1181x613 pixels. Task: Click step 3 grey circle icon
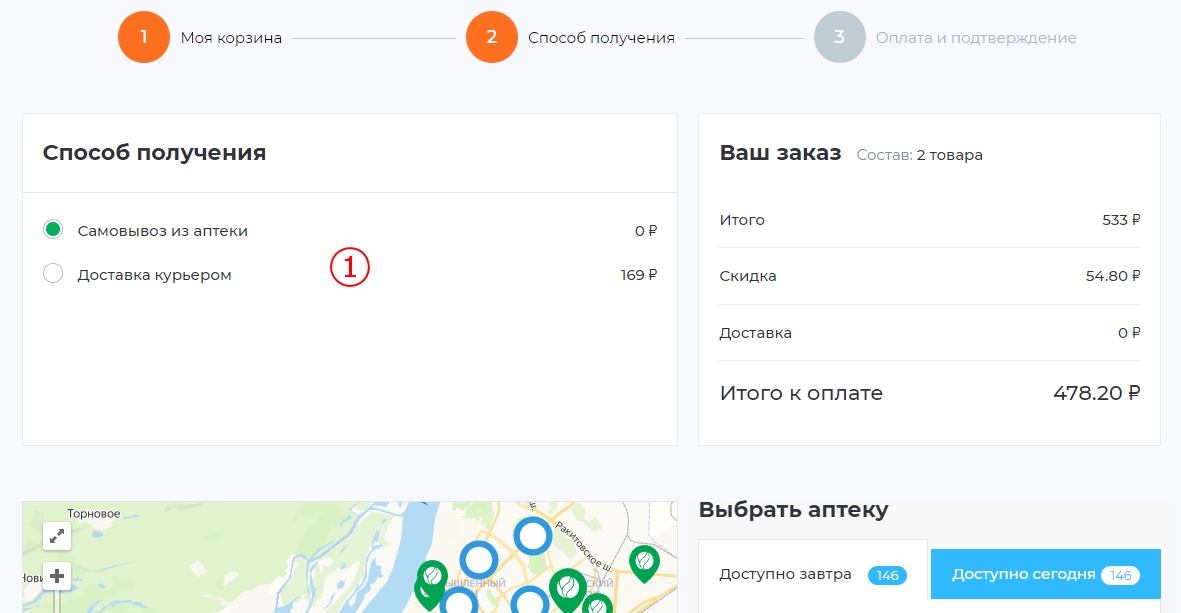[x=839, y=38]
